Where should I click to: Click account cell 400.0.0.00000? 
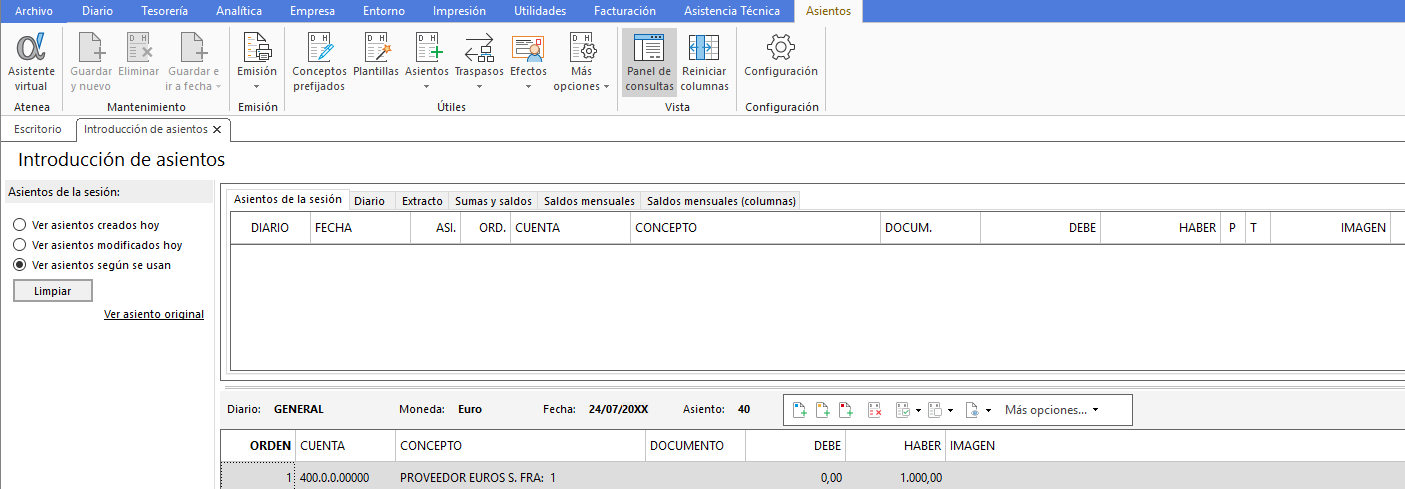345,478
